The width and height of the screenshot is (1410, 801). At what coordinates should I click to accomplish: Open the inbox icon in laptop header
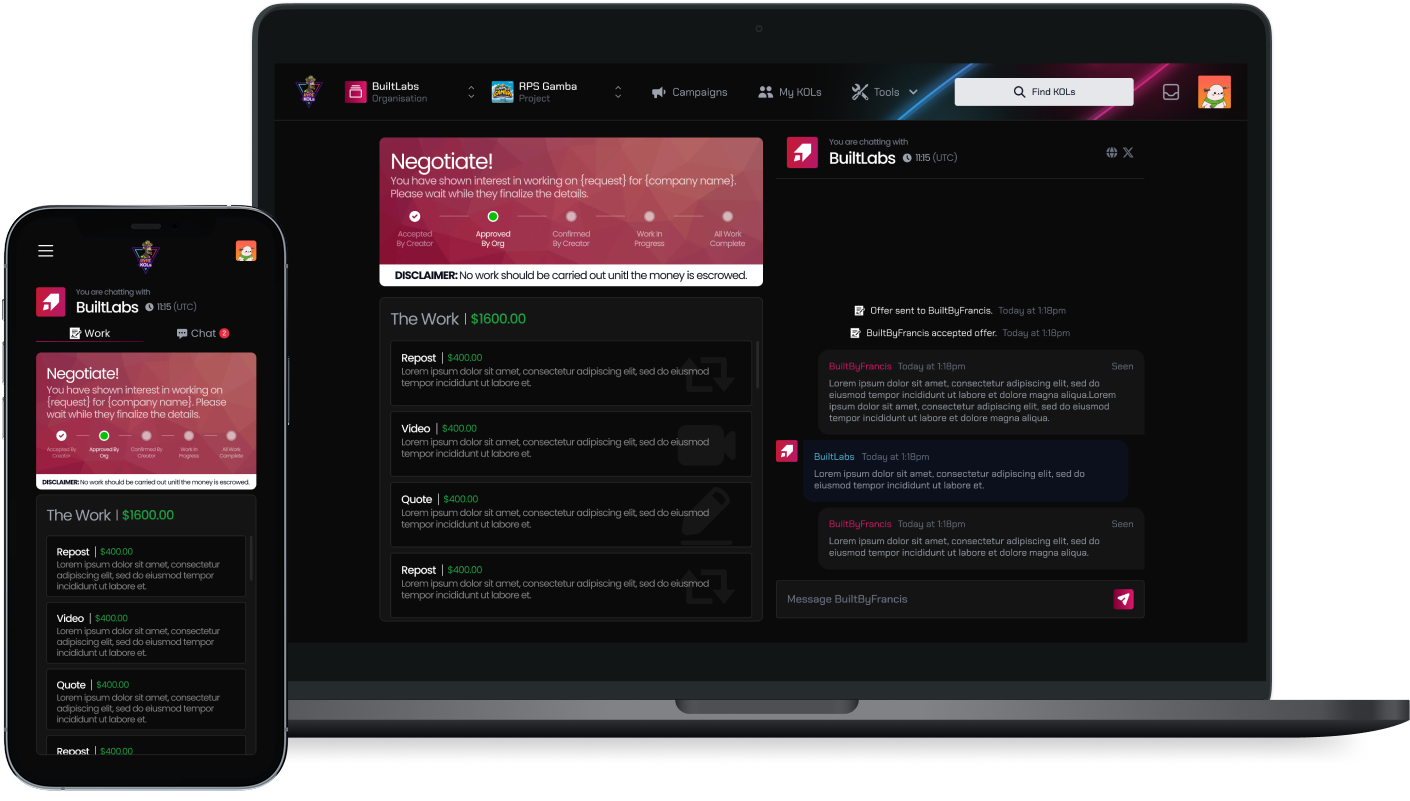1171,92
